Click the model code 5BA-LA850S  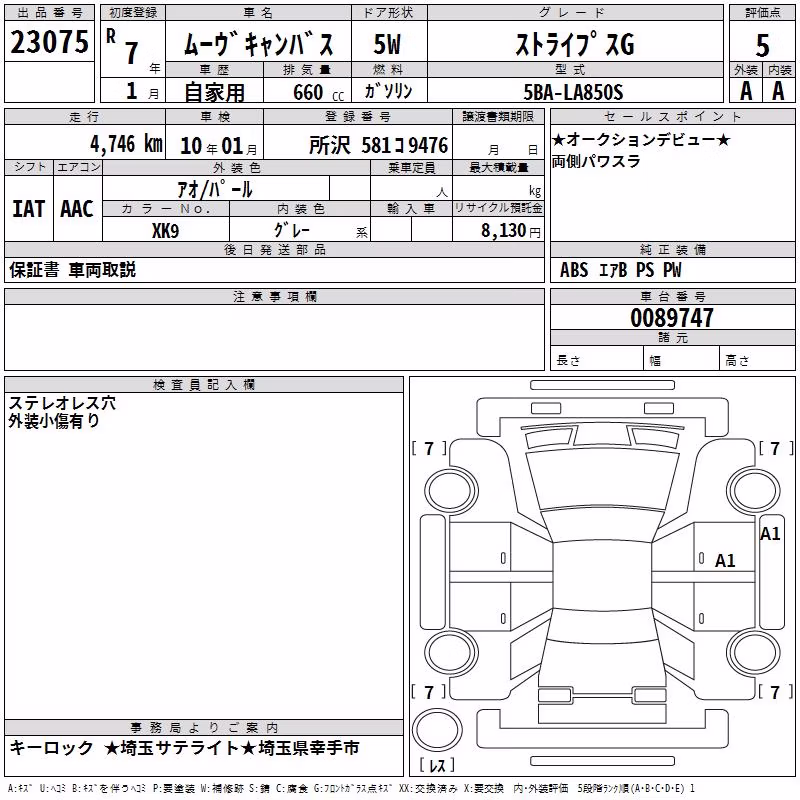tap(573, 92)
